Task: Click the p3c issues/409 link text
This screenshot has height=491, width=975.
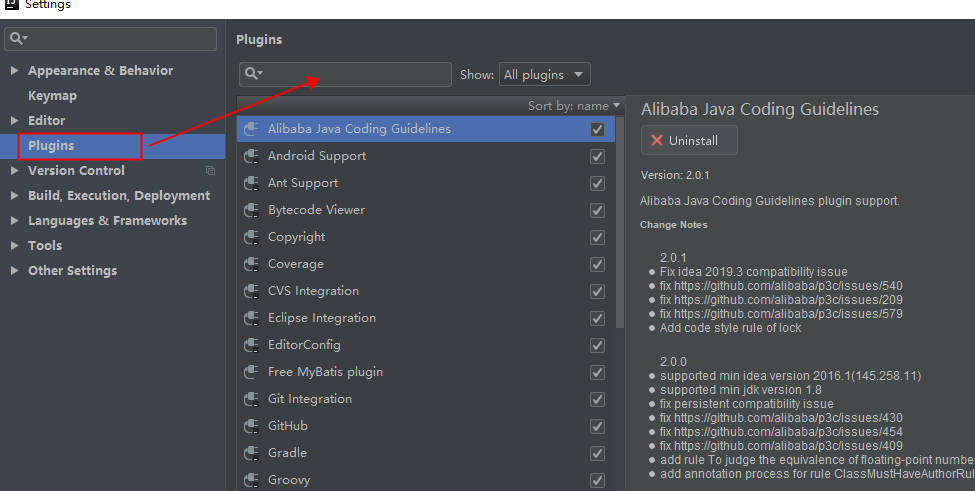Action: [x=788, y=446]
